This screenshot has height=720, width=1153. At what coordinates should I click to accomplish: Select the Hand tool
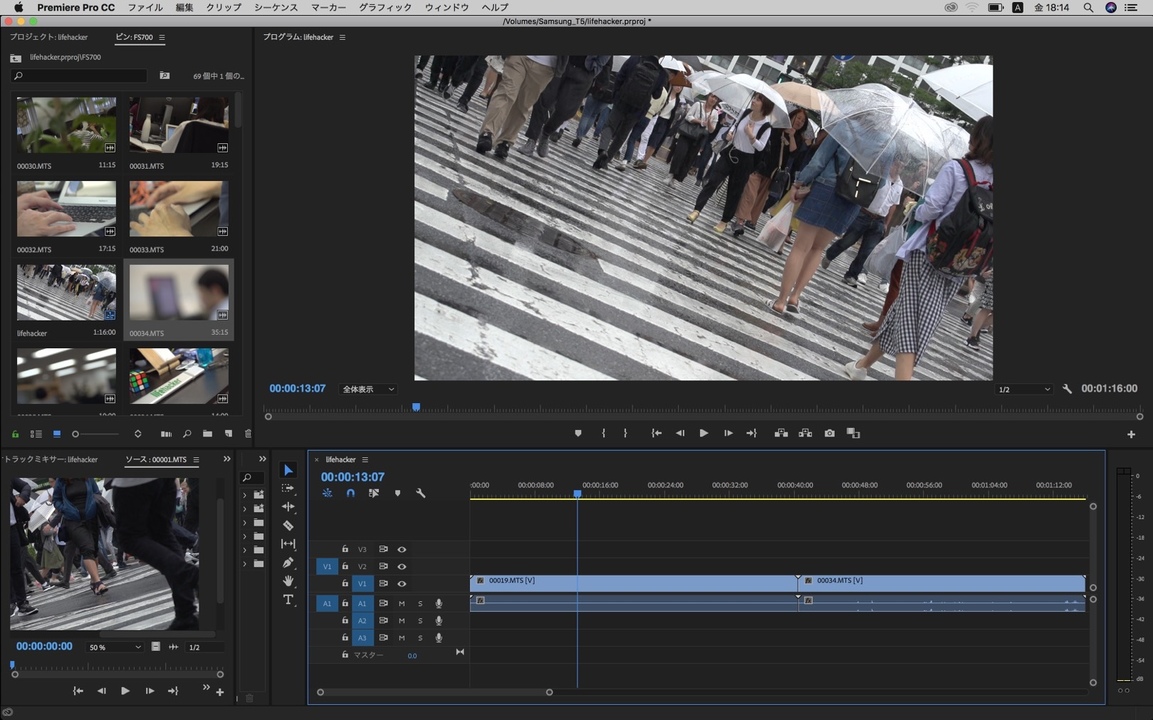coord(288,581)
